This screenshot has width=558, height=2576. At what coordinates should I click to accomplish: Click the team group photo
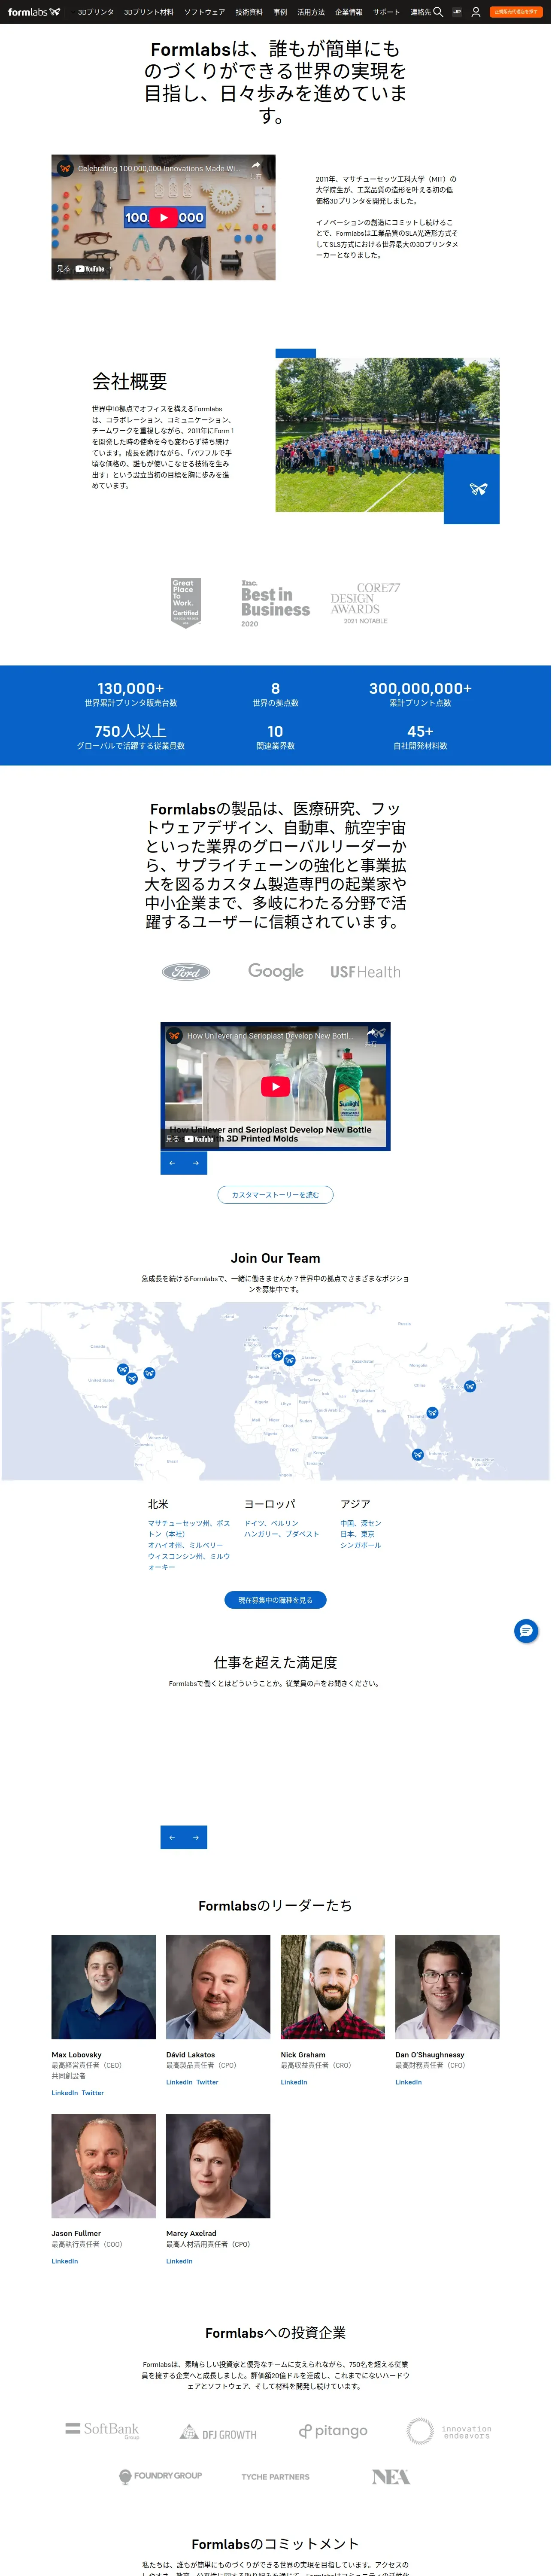[387, 435]
